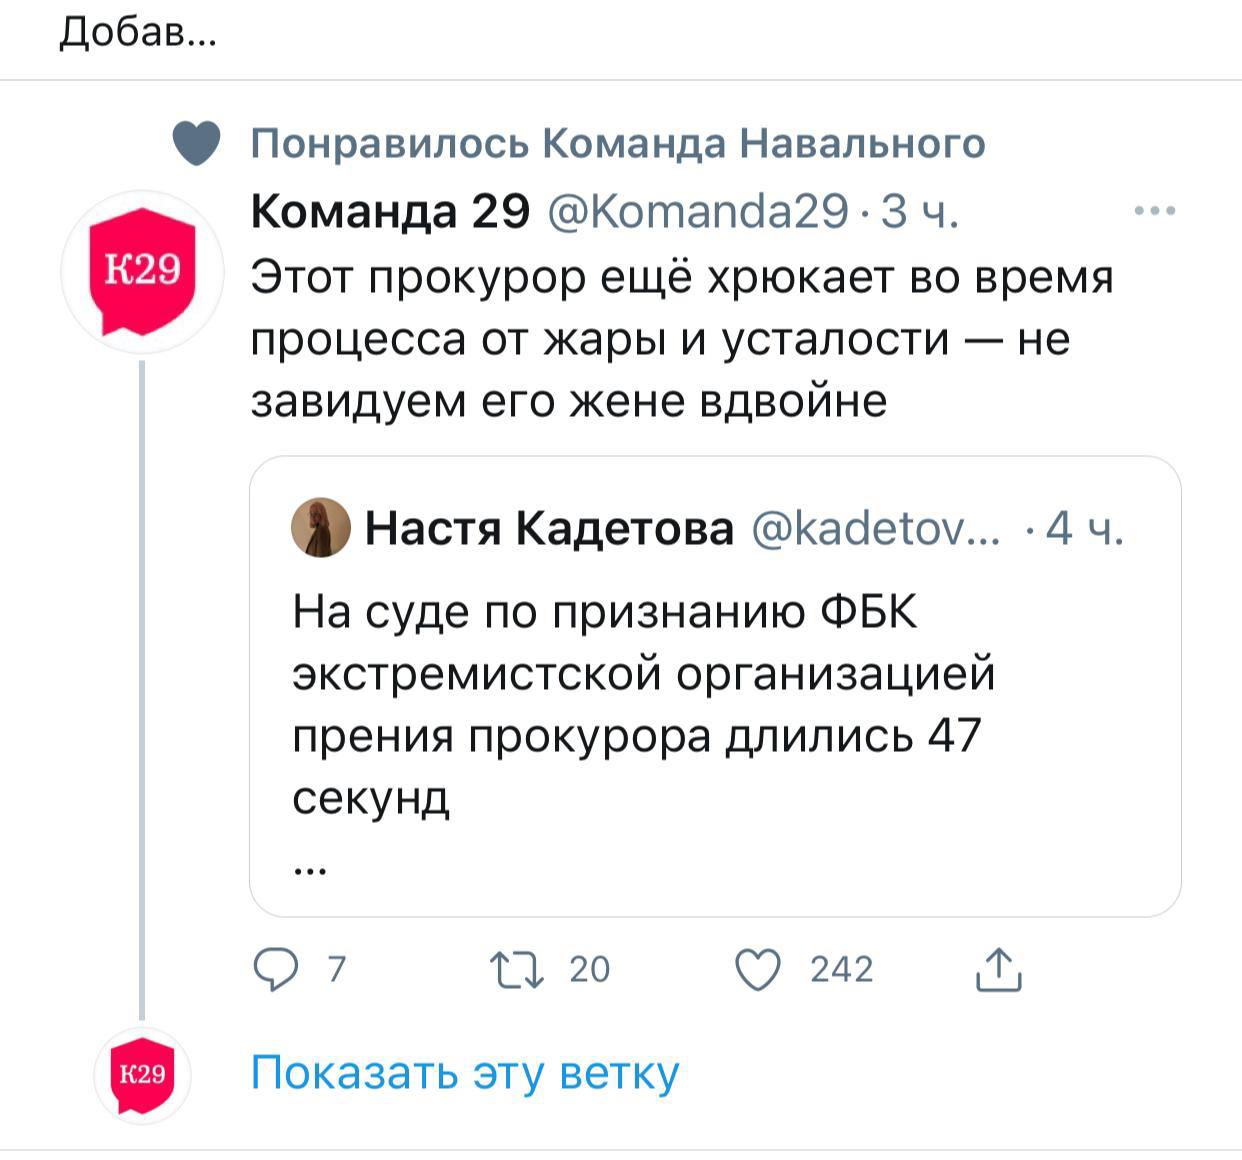Open the tweet's three-dot more options menu
1242x1160 pixels.
point(1155,211)
